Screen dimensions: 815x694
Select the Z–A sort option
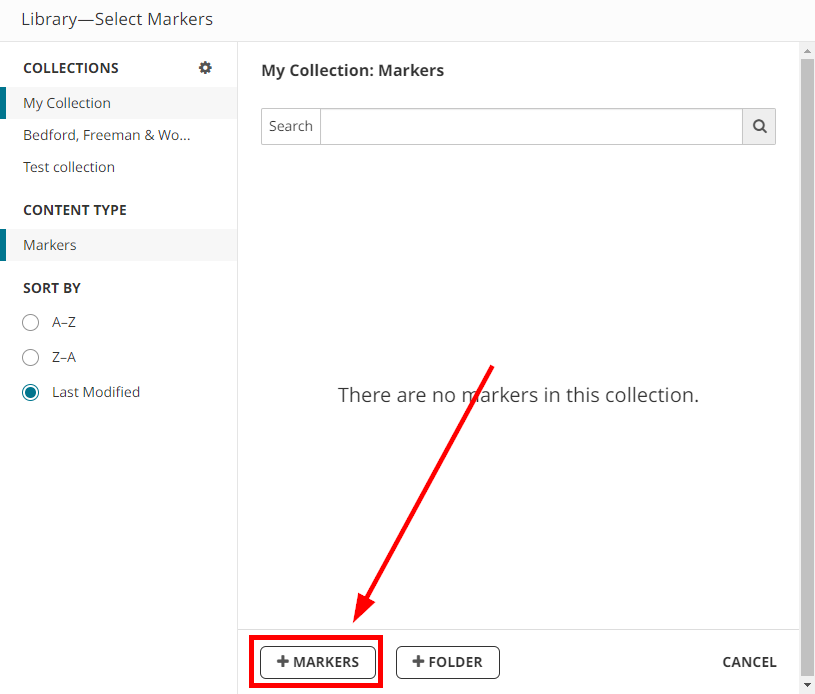pyautogui.click(x=31, y=357)
